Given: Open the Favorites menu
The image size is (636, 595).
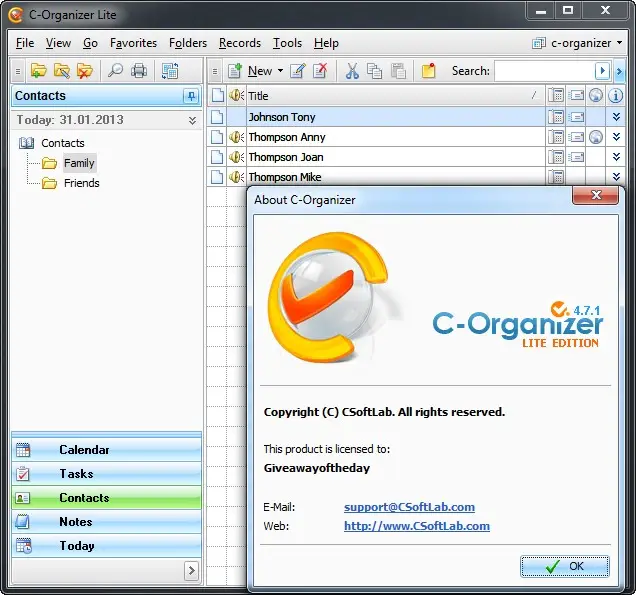Looking at the screenshot, I should coord(133,43).
